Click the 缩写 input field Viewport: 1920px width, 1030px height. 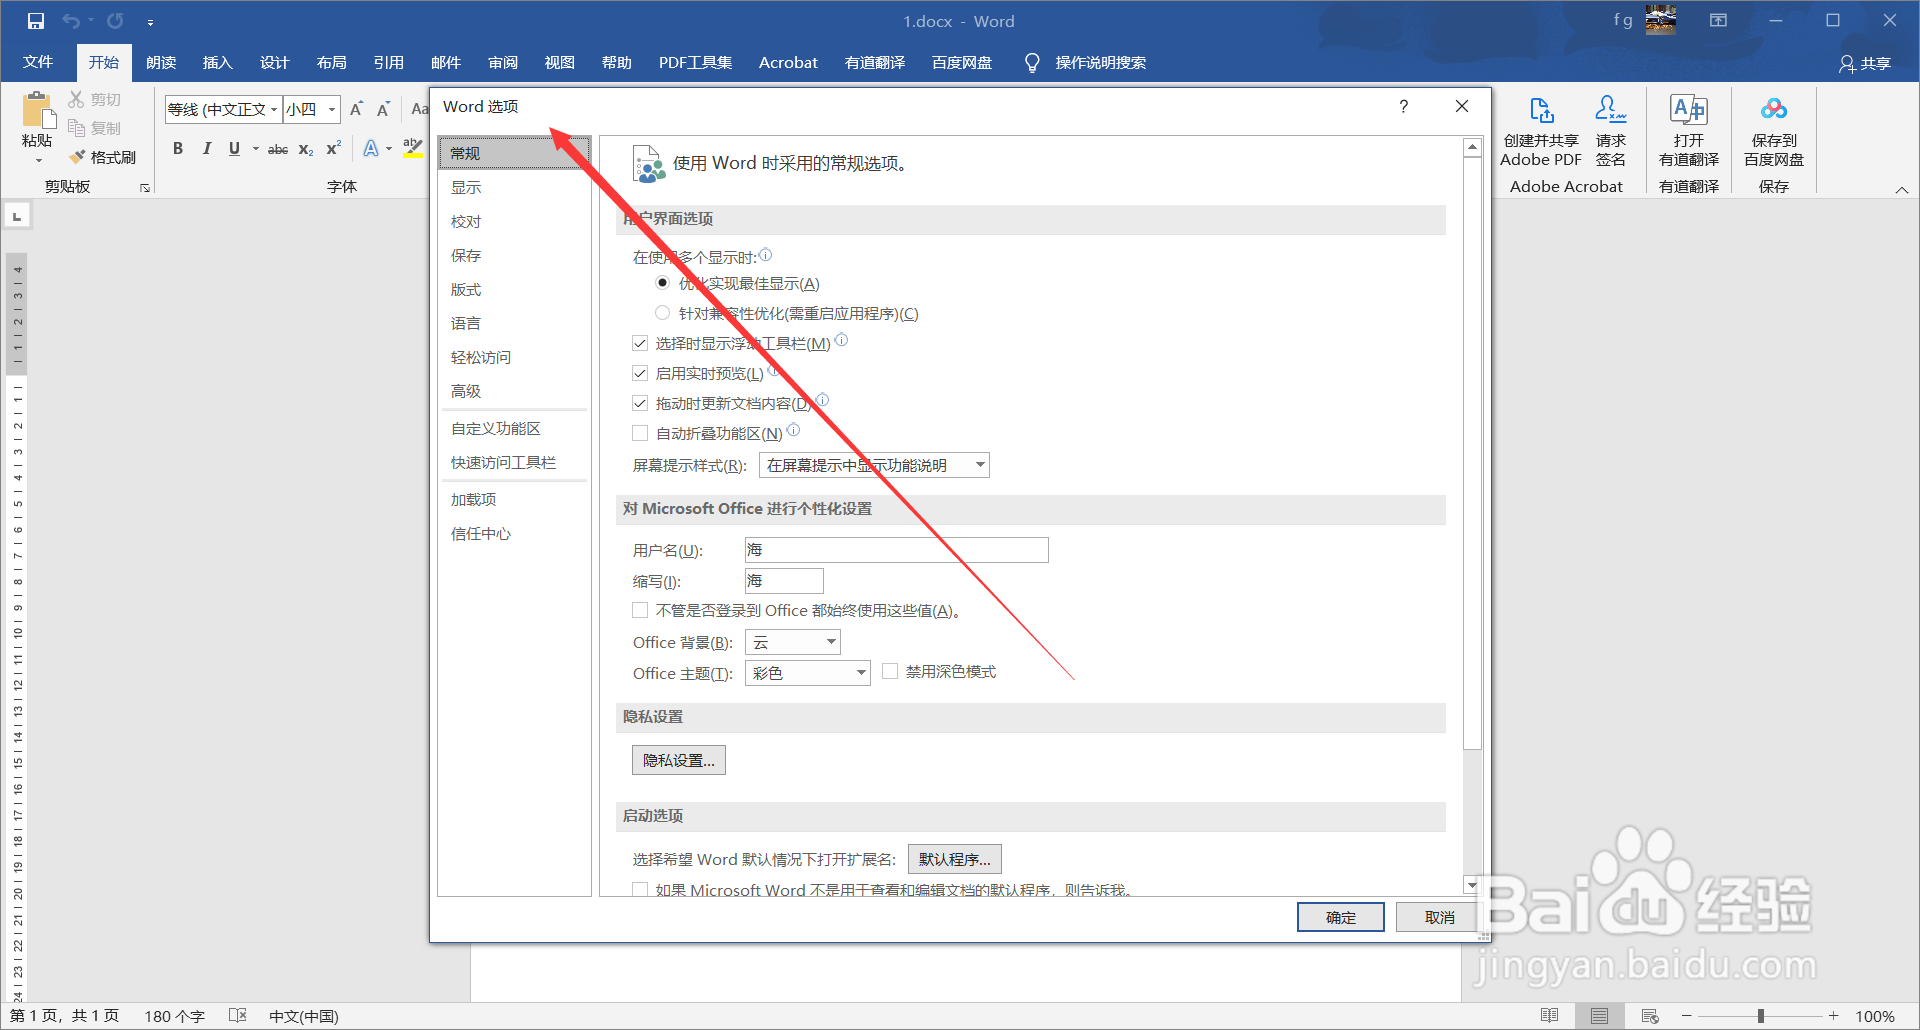[784, 581]
